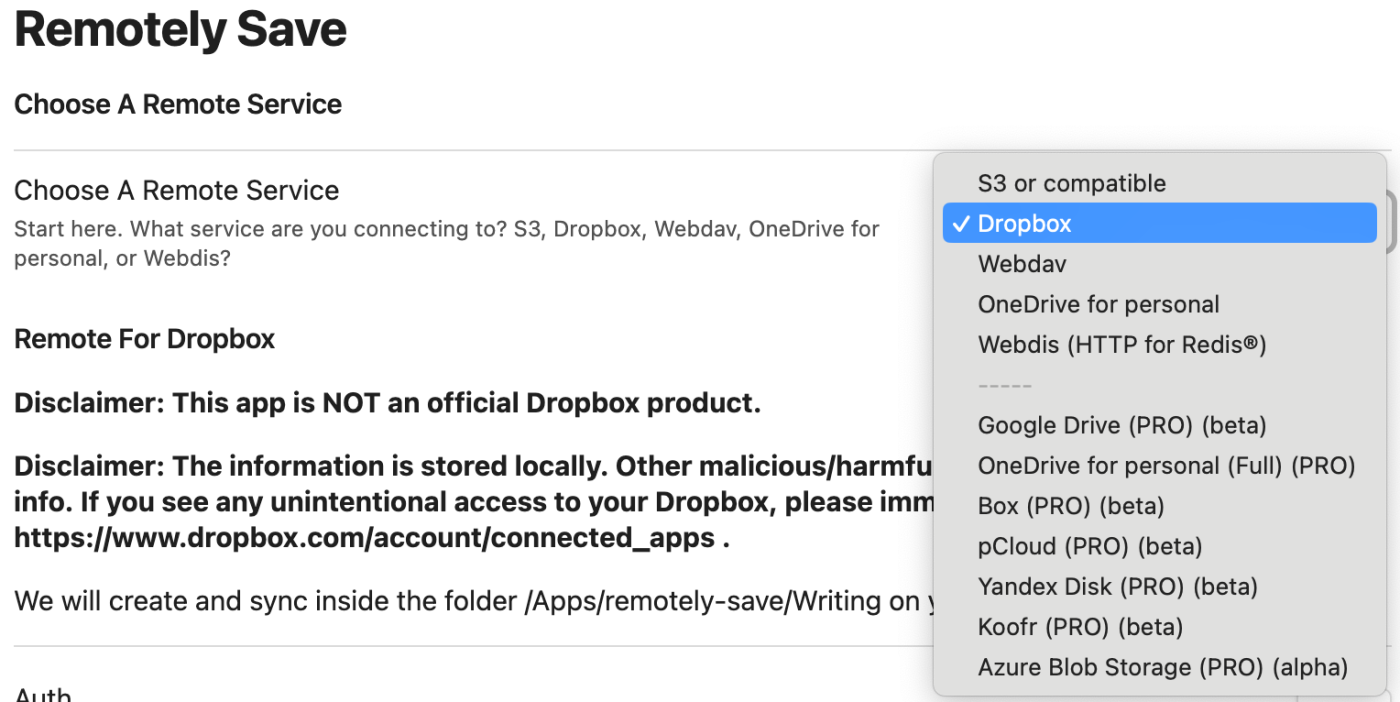The image size is (1400, 702).
Task: Select Webdav as the remote service
Action: (x=1022, y=264)
